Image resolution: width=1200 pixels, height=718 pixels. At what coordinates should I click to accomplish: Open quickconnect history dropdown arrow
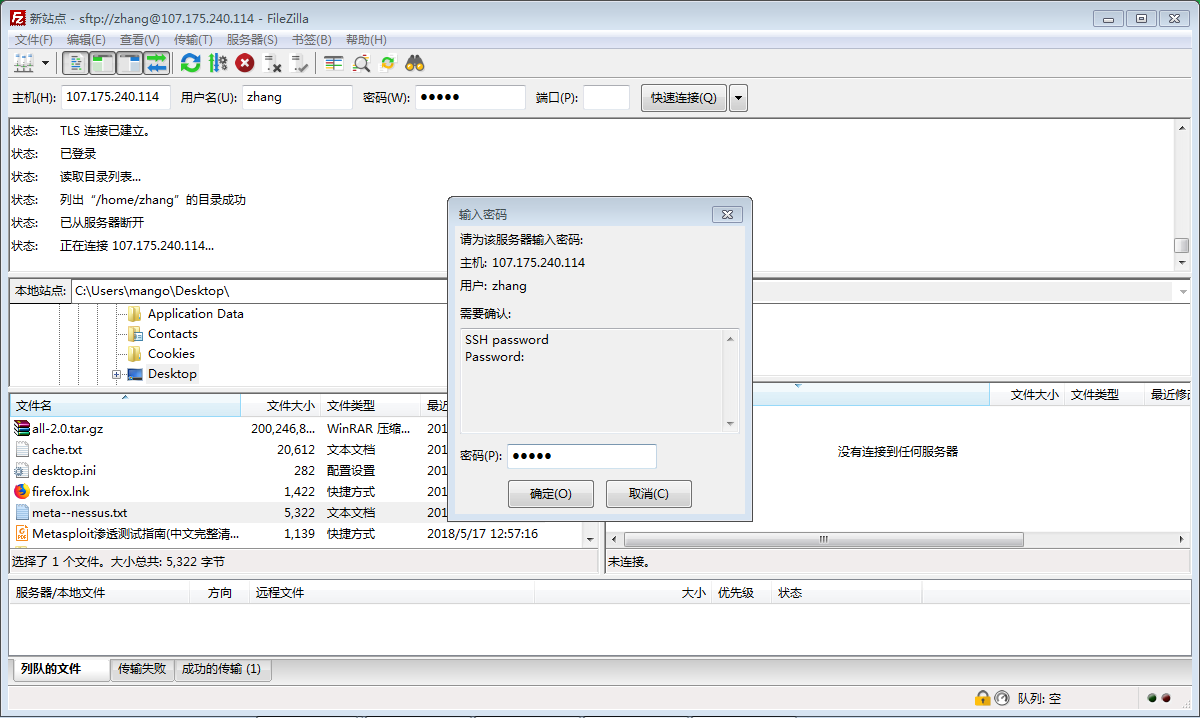(x=739, y=98)
